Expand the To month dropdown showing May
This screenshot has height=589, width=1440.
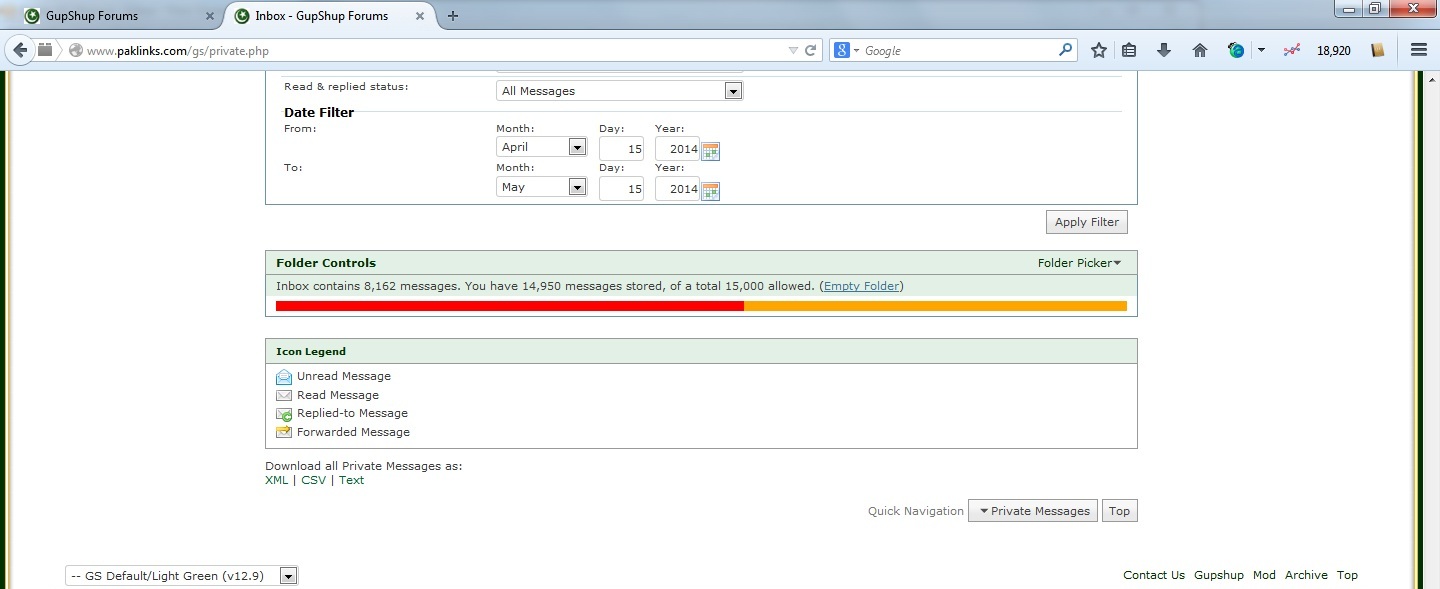(x=541, y=187)
